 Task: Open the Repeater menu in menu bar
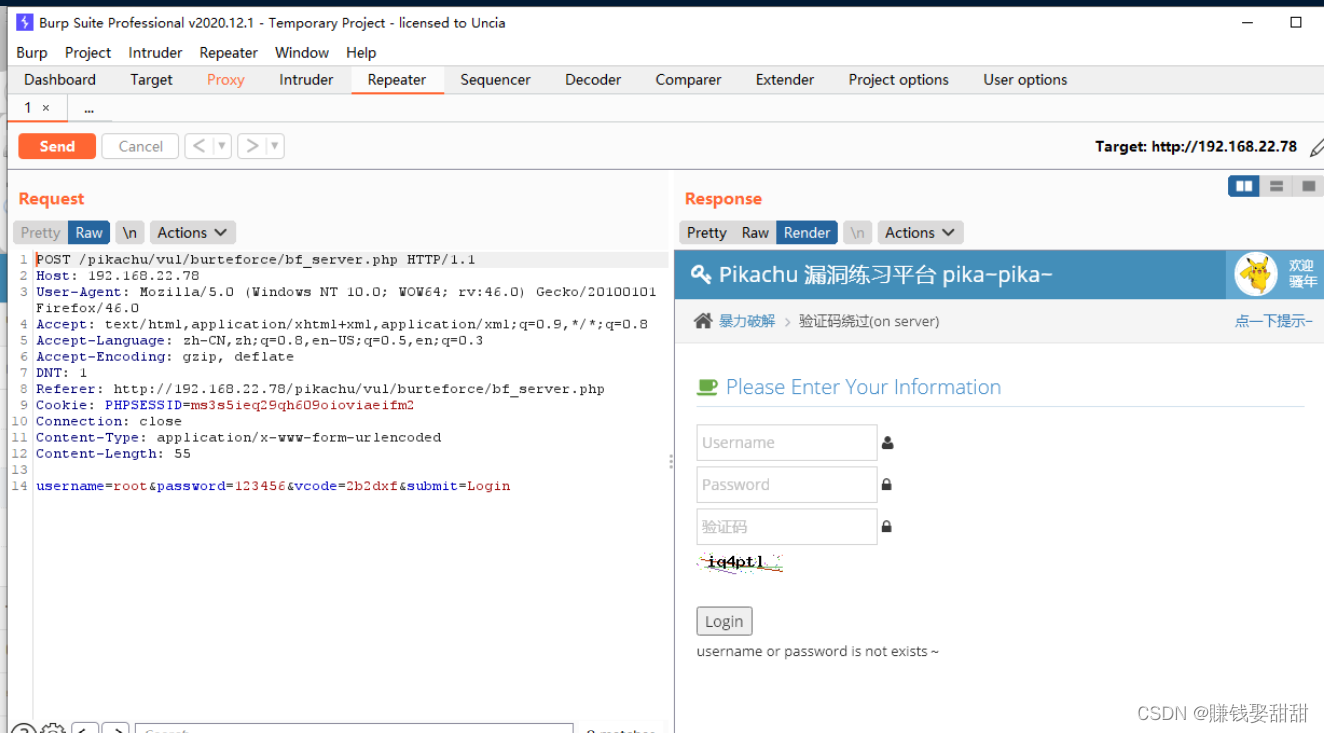(228, 53)
